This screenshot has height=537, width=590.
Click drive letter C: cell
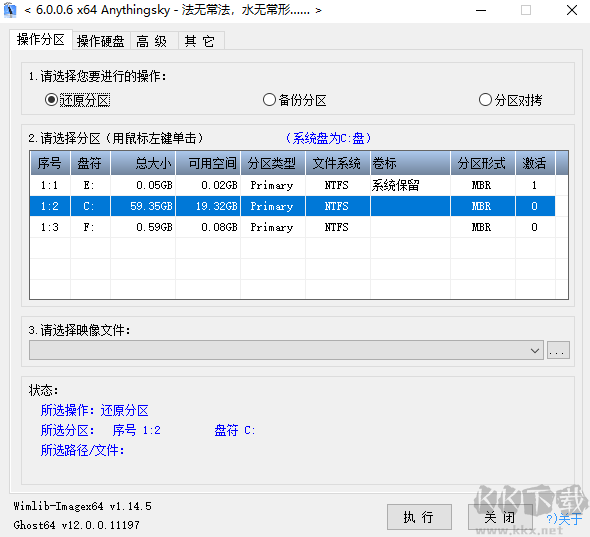89,206
